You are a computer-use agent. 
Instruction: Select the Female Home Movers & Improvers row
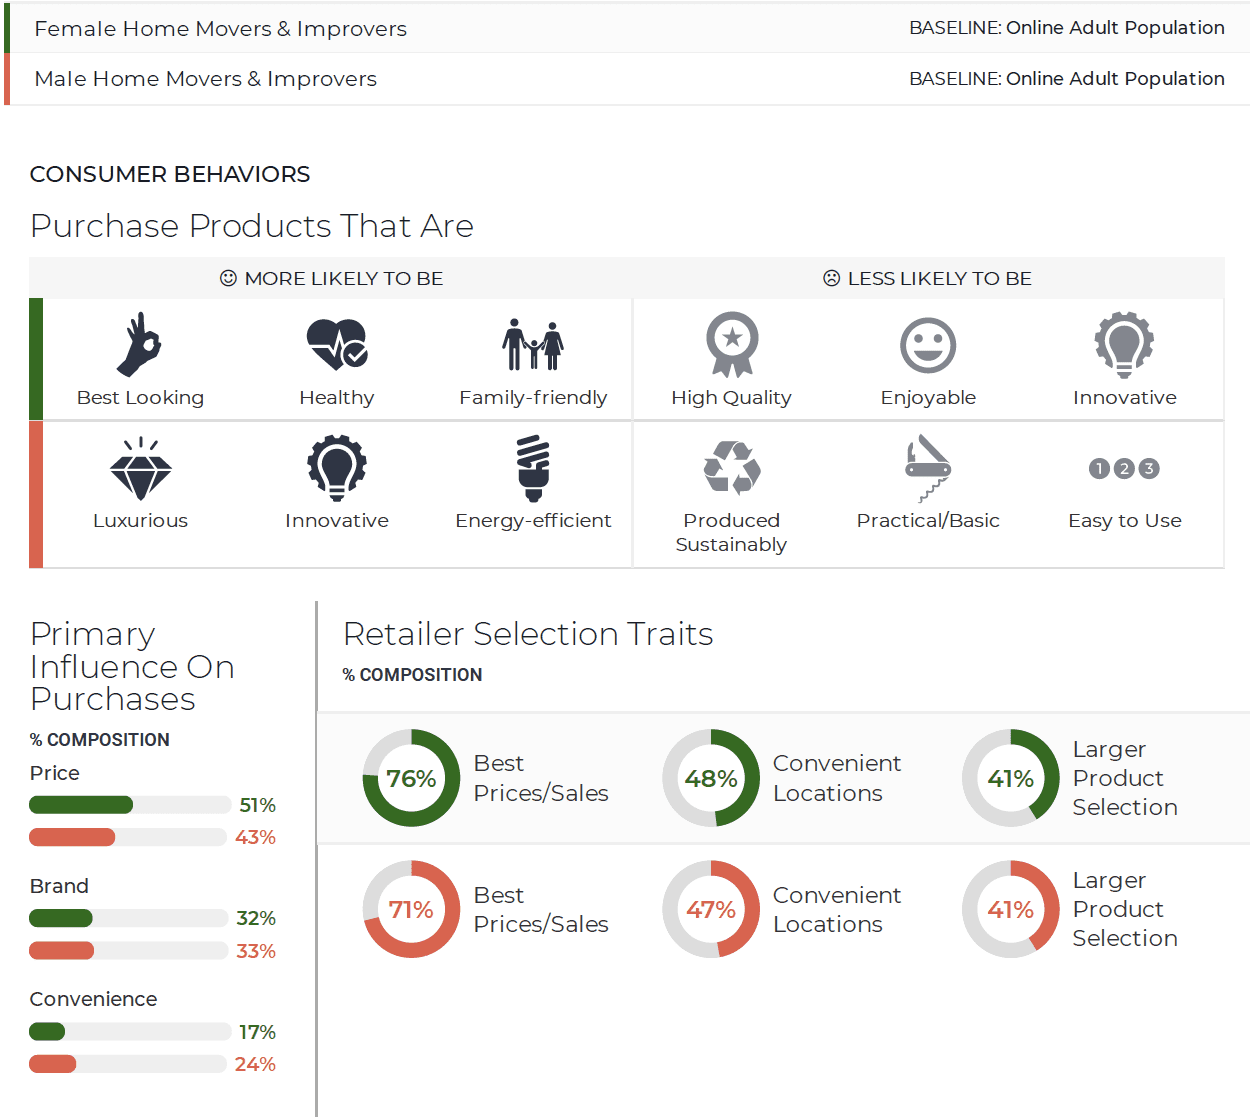click(x=627, y=28)
